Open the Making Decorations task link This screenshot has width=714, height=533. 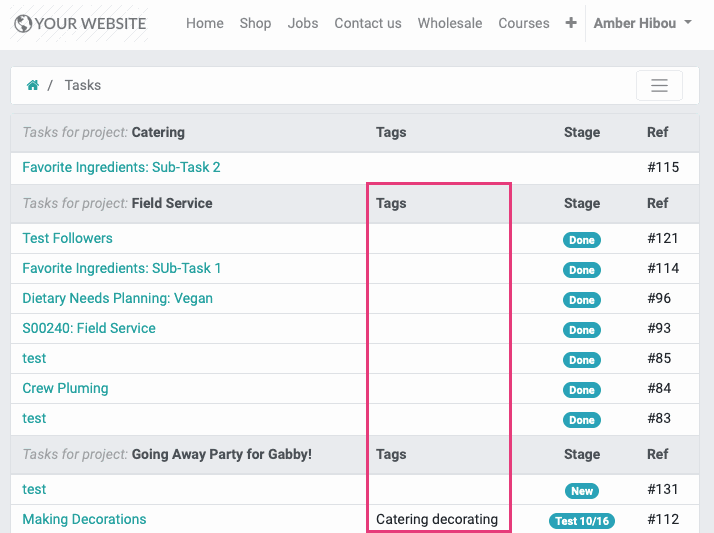84,519
